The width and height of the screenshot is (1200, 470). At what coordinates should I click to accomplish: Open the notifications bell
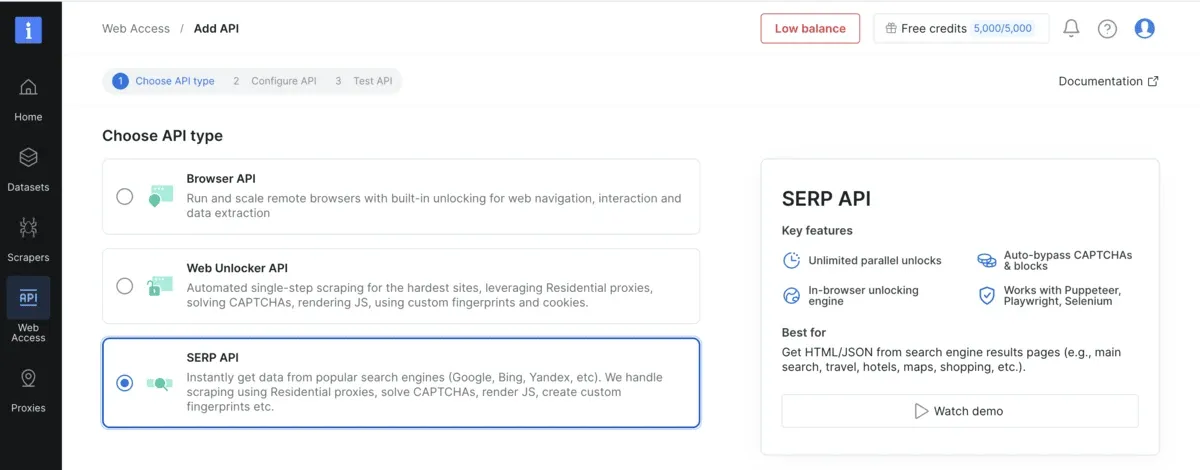coord(1071,28)
